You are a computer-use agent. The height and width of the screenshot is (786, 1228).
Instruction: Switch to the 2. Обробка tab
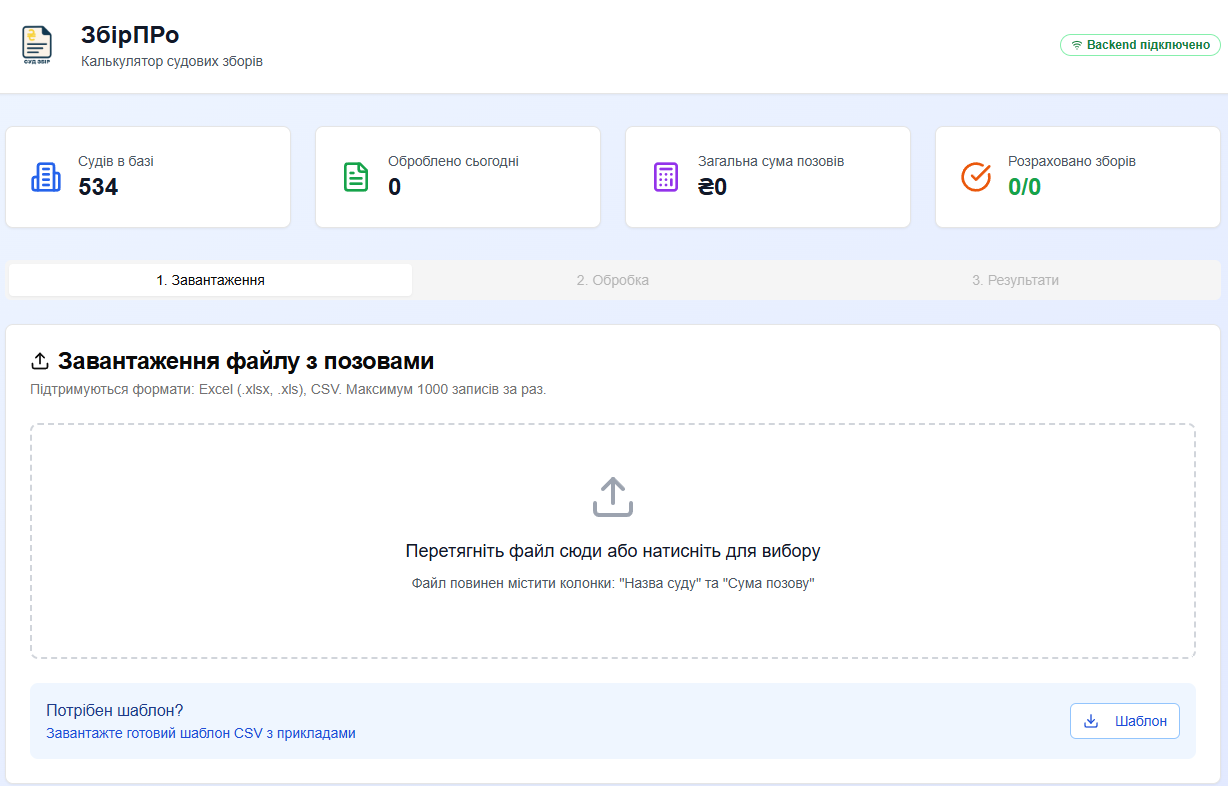[614, 280]
